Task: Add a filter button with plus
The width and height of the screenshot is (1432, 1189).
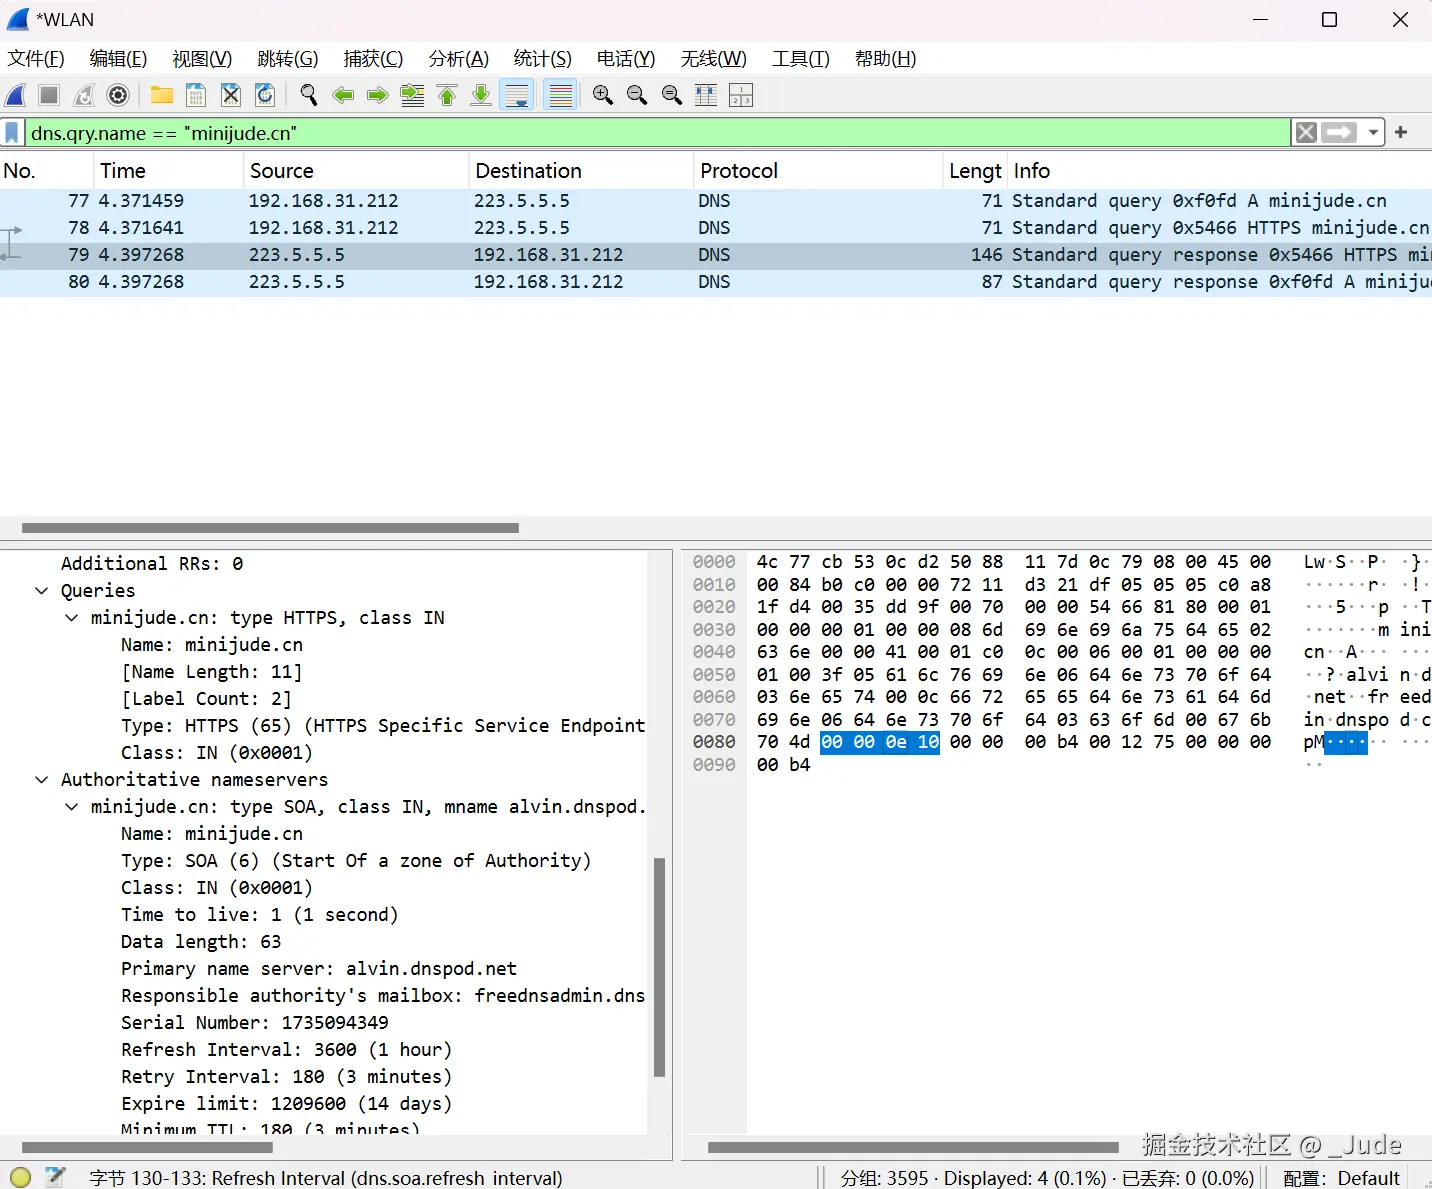Action: pyautogui.click(x=1401, y=132)
